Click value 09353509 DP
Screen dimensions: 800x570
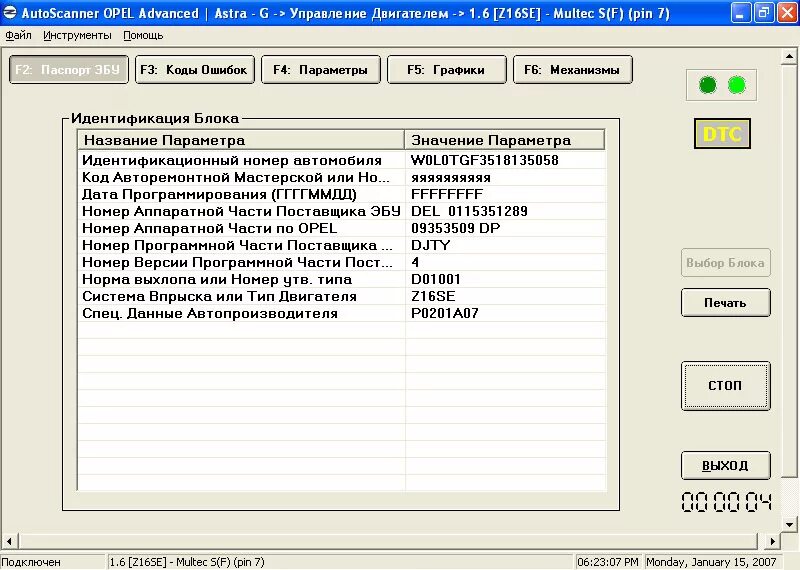click(456, 228)
